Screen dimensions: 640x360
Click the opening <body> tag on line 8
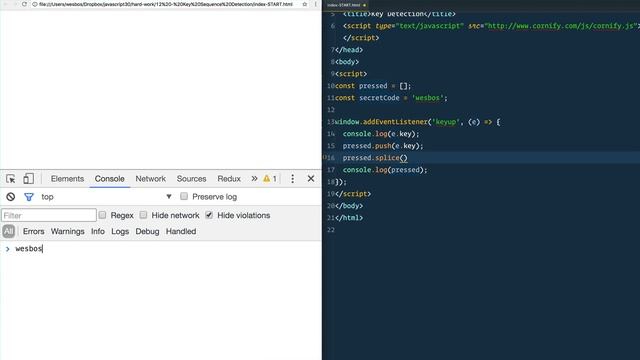click(x=347, y=62)
